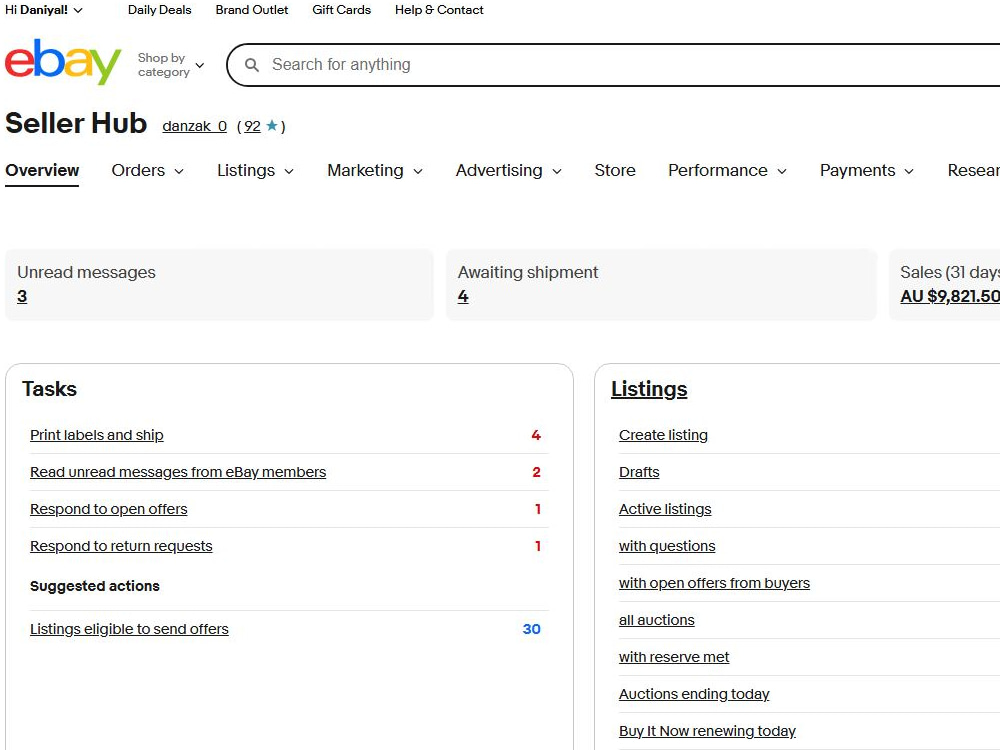The width and height of the screenshot is (1000, 750).
Task: Open Active listings link
Action: pos(665,509)
